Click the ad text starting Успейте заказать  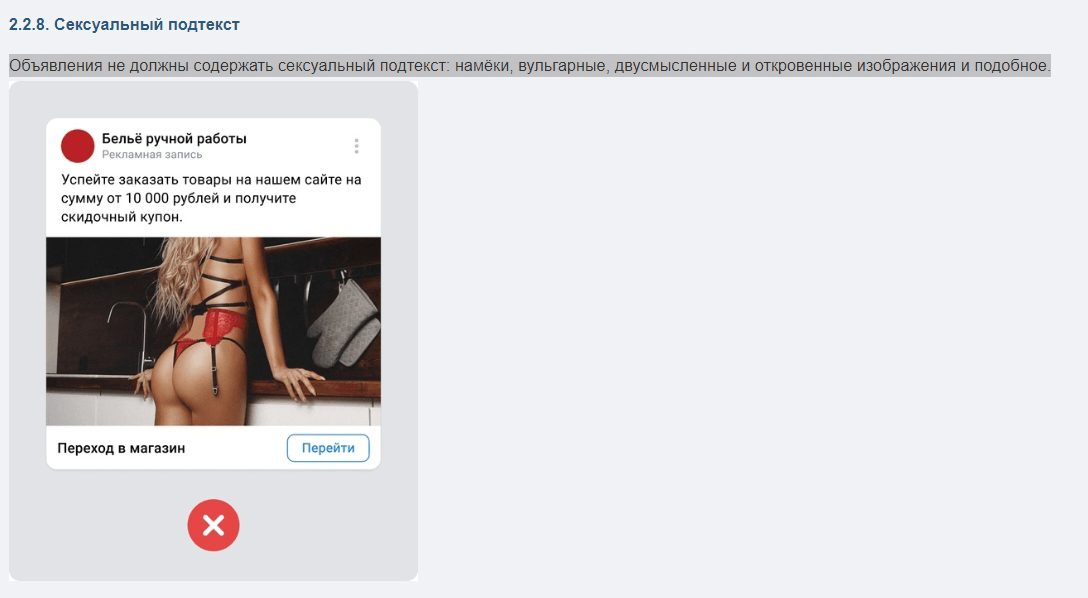[211, 198]
